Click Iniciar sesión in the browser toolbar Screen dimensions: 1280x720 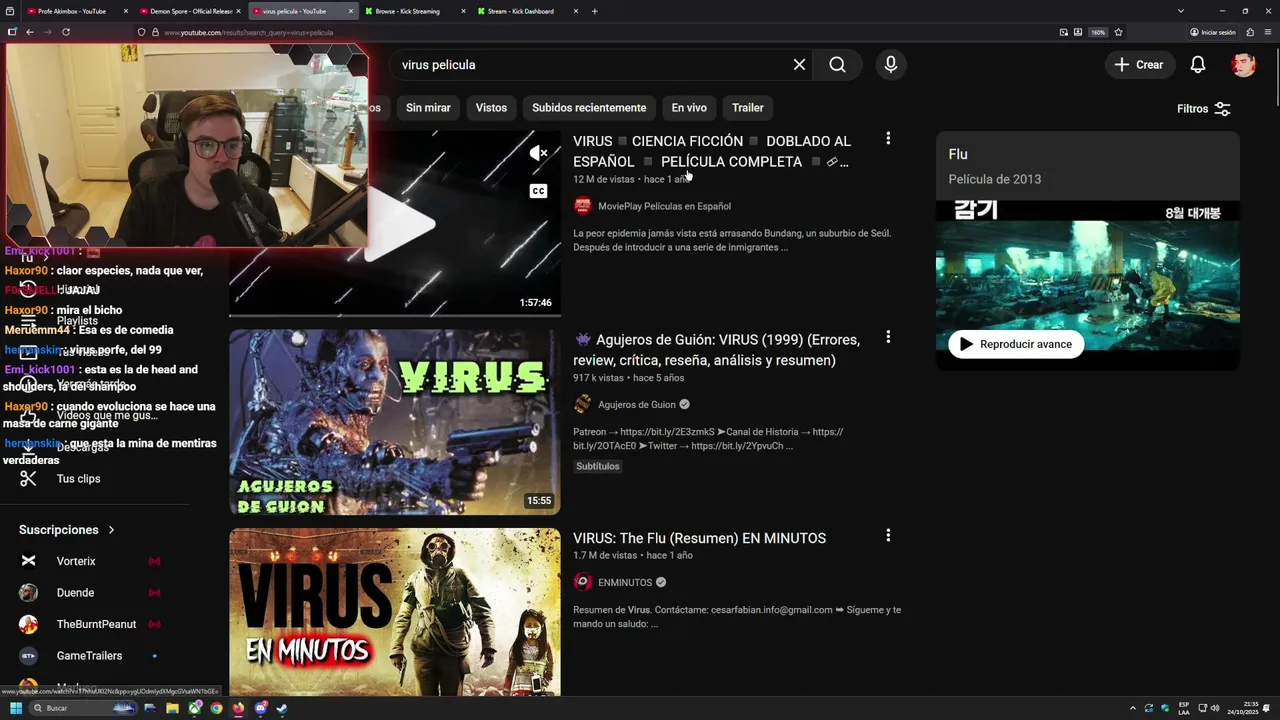pos(1212,32)
